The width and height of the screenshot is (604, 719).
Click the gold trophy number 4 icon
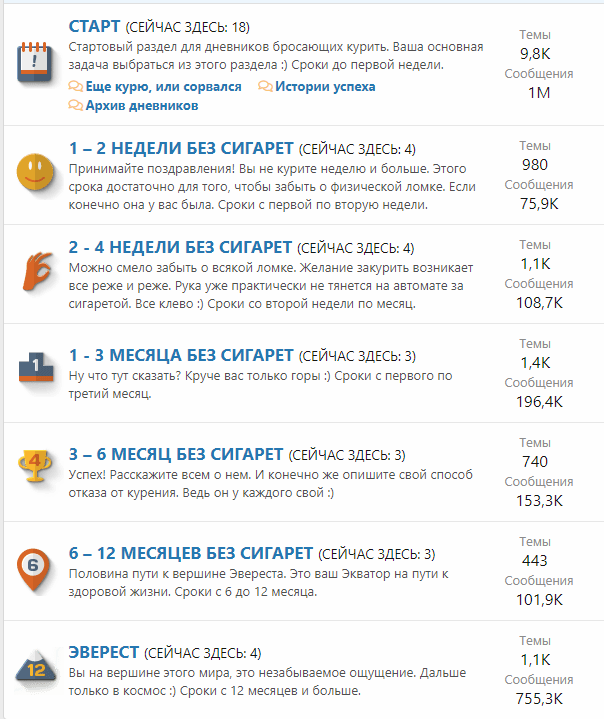coord(33,464)
